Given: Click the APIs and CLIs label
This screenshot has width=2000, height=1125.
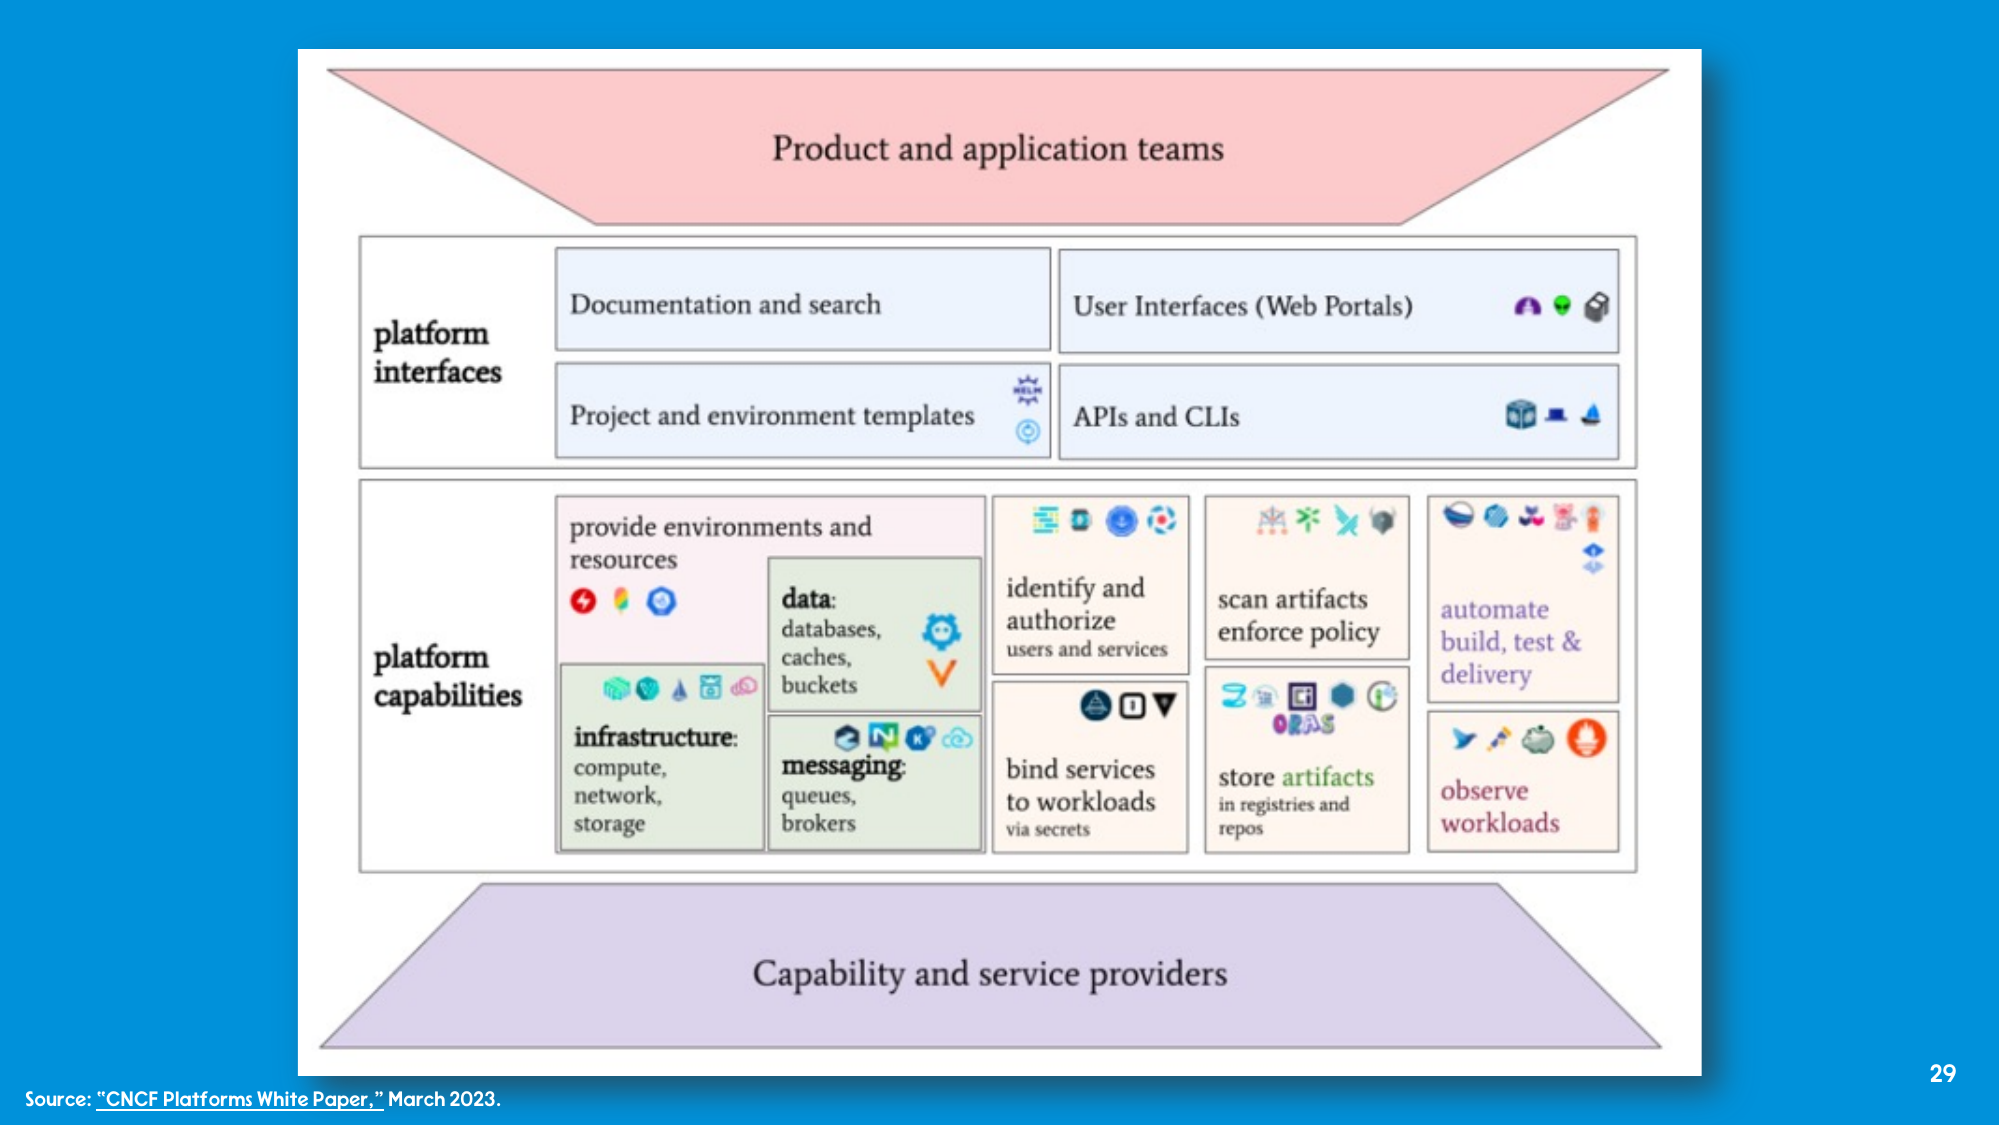Looking at the screenshot, I should [1156, 416].
